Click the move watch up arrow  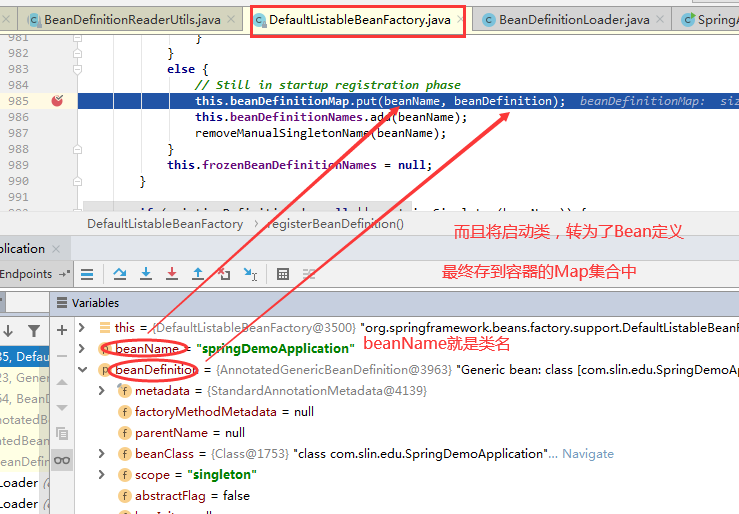pos(62,382)
